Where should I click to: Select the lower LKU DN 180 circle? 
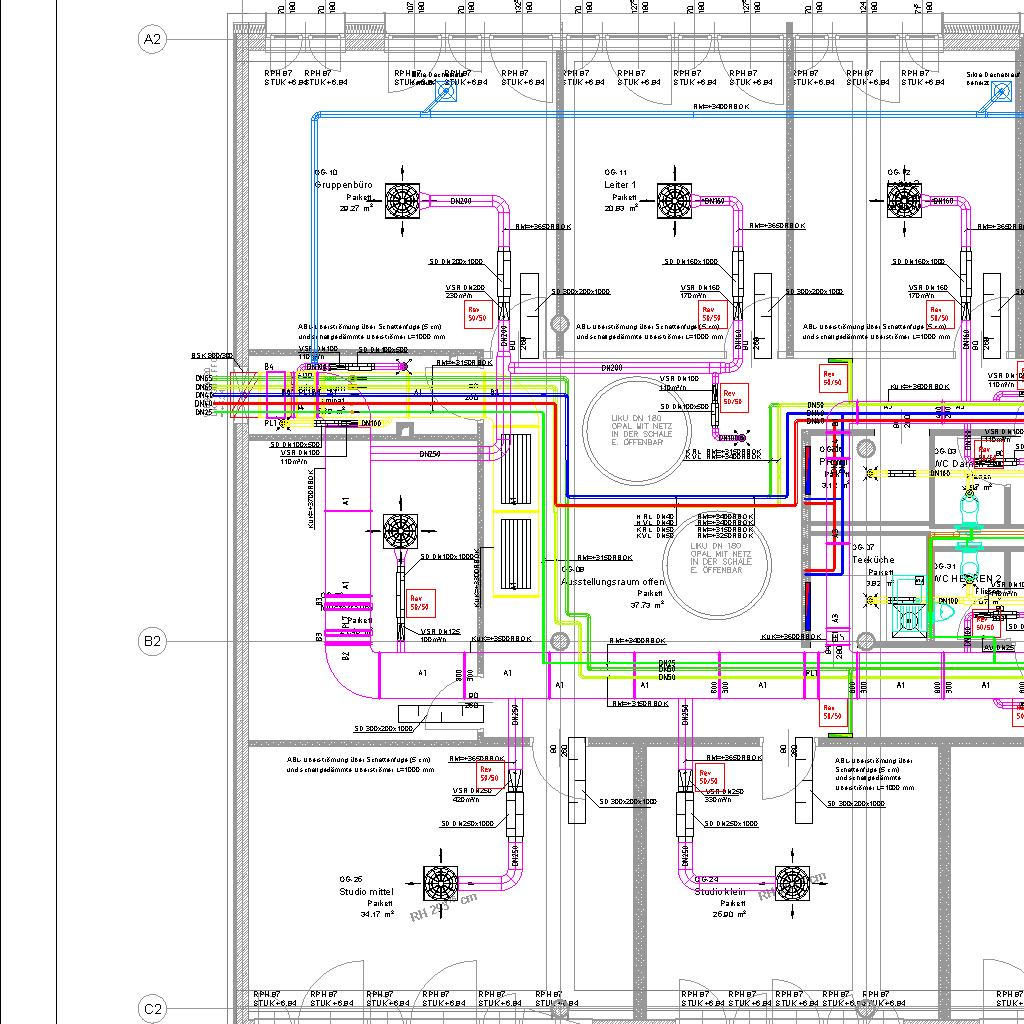pyautogui.click(x=717, y=569)
